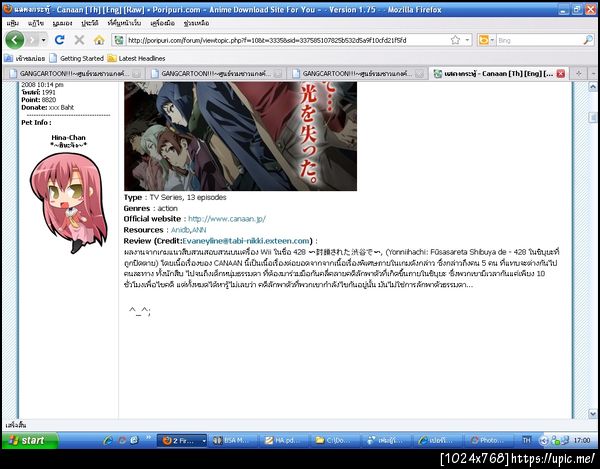Open the Most Visited bookmark folder

25,58
